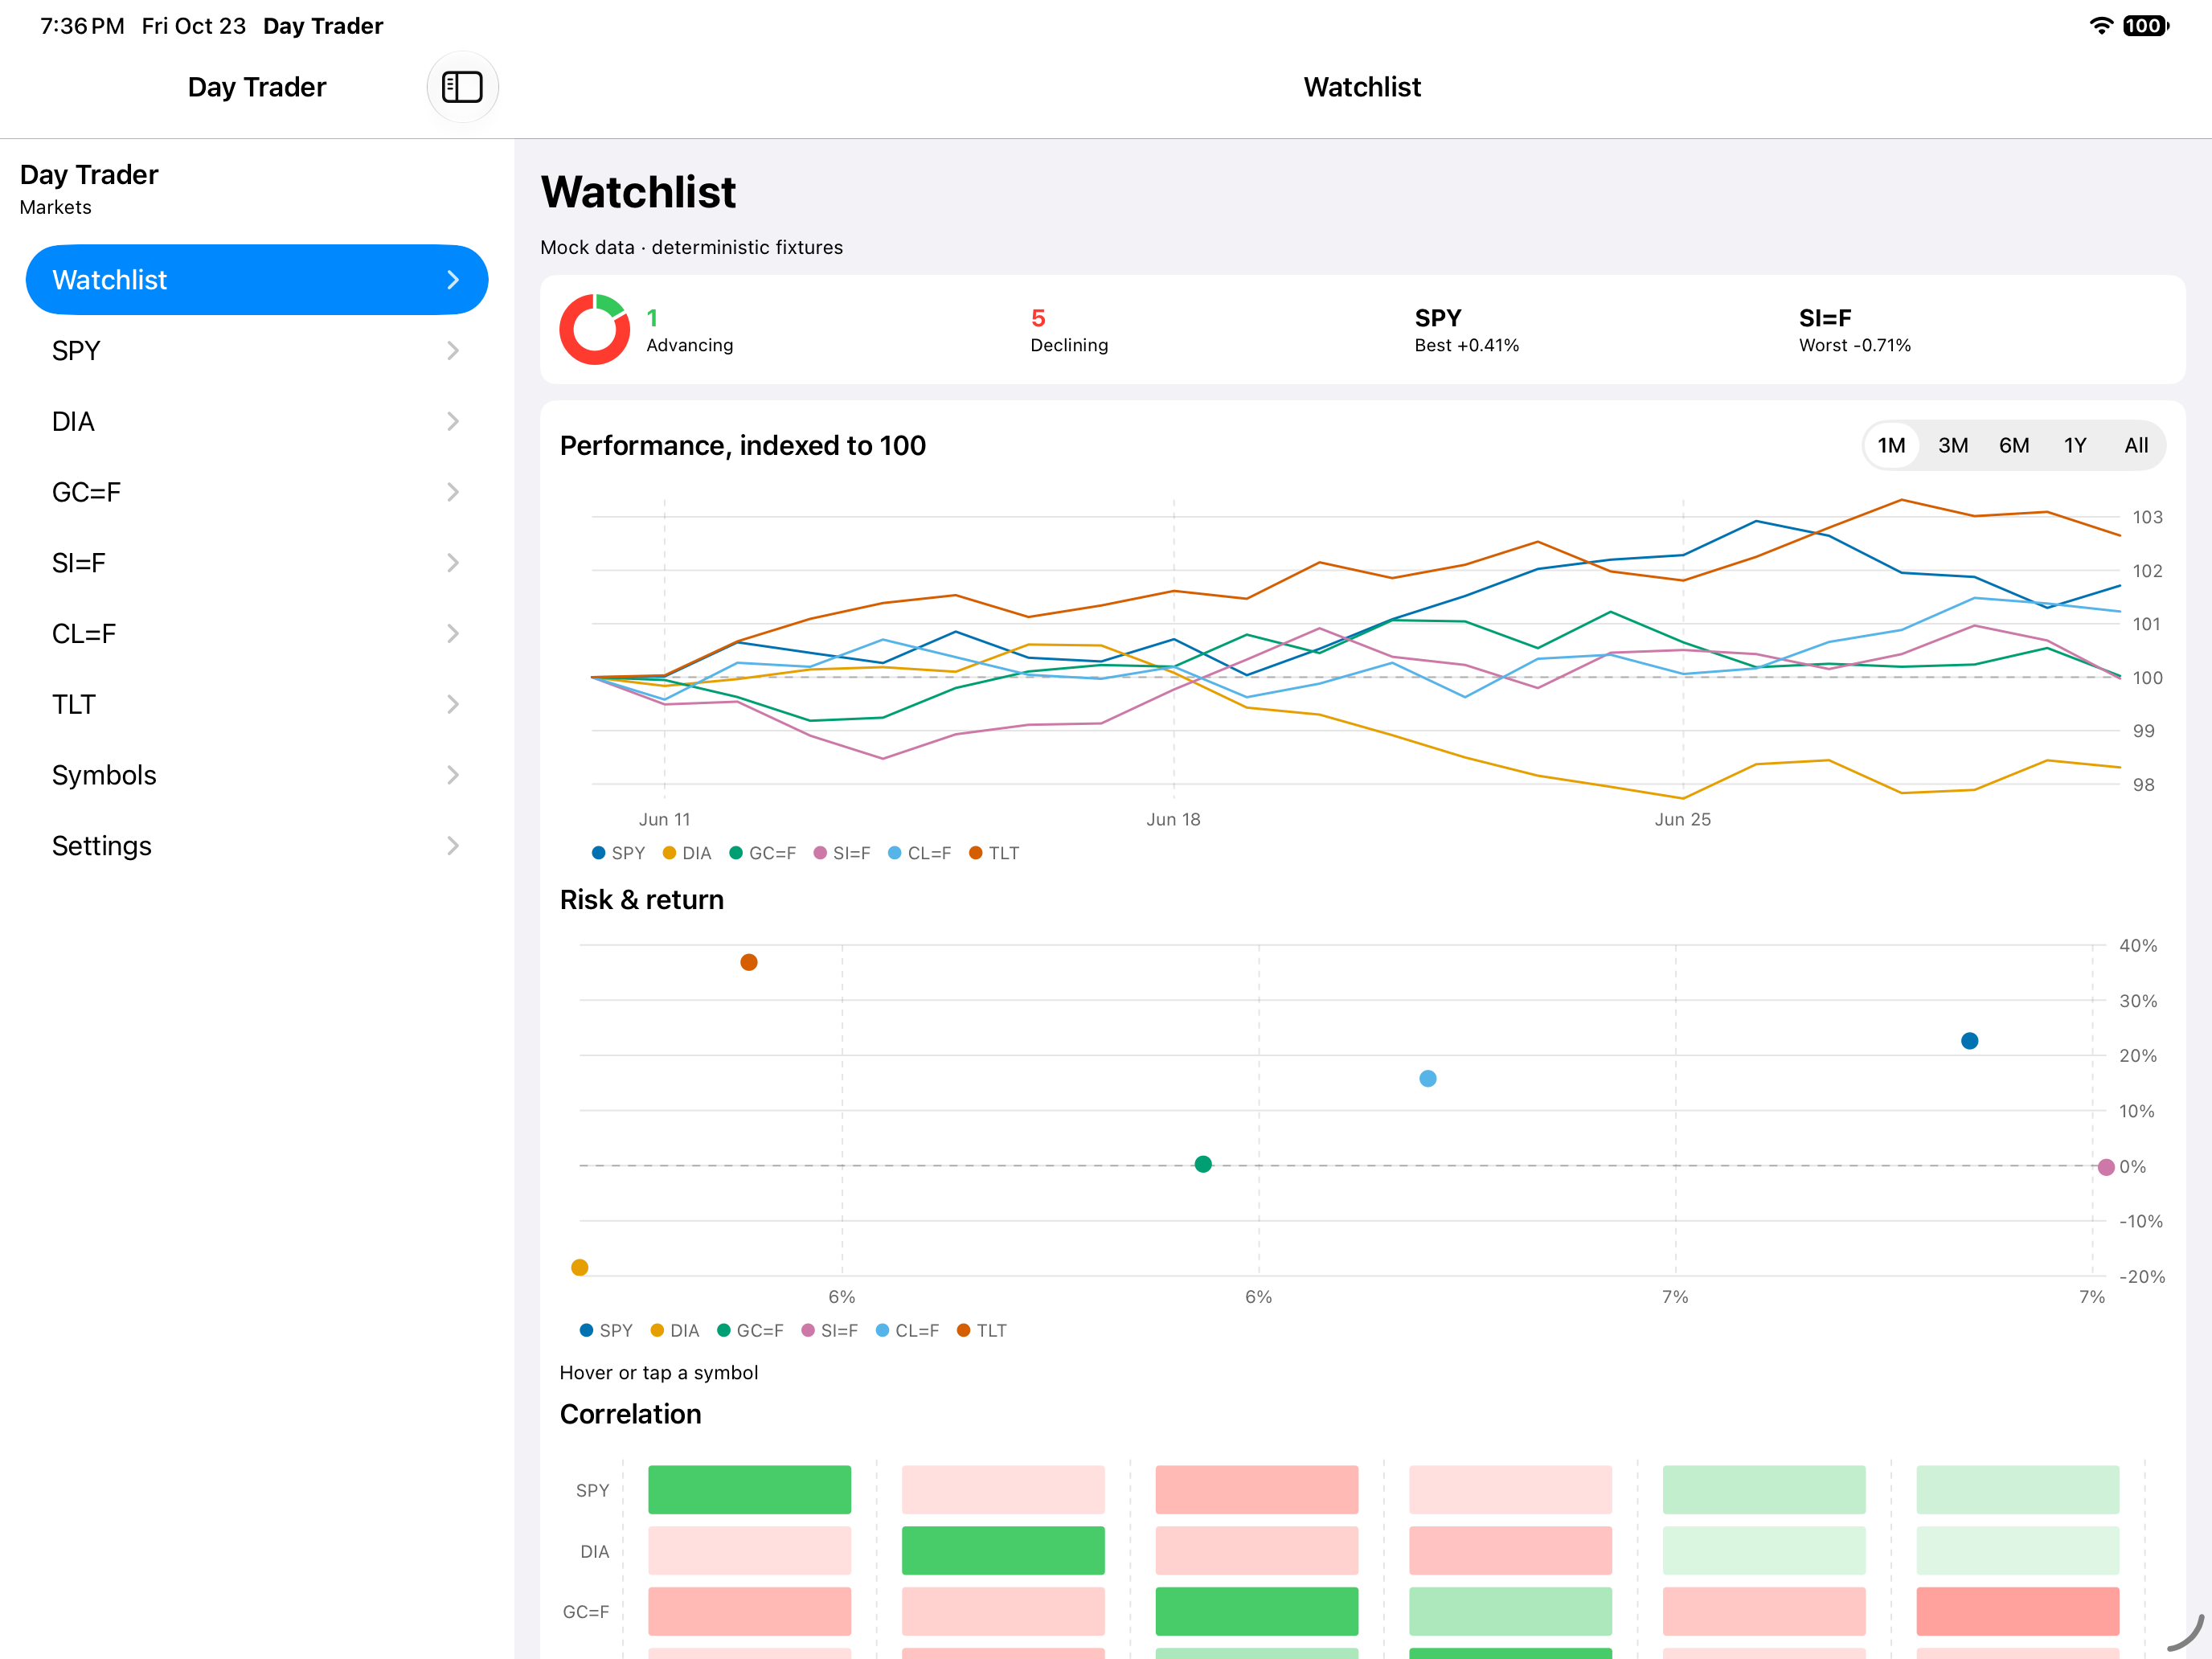Open GC=F in the sidebar

point(257,492)
